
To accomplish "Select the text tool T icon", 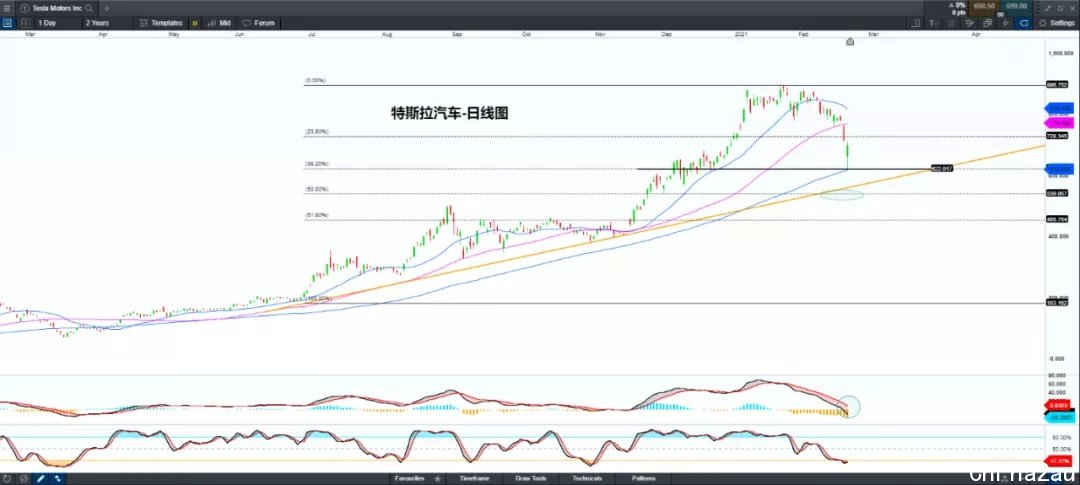I will tap(933, 23).
